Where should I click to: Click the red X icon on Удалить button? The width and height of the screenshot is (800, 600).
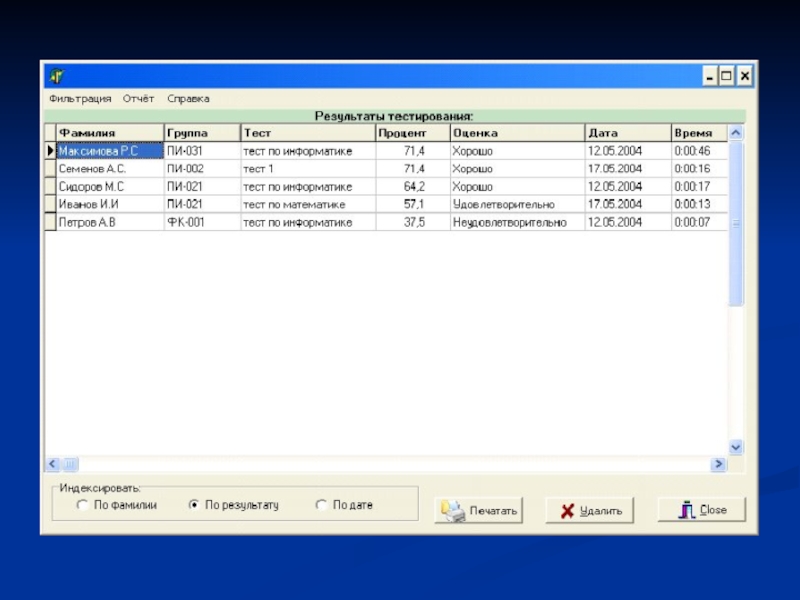[x=567, y=511]
